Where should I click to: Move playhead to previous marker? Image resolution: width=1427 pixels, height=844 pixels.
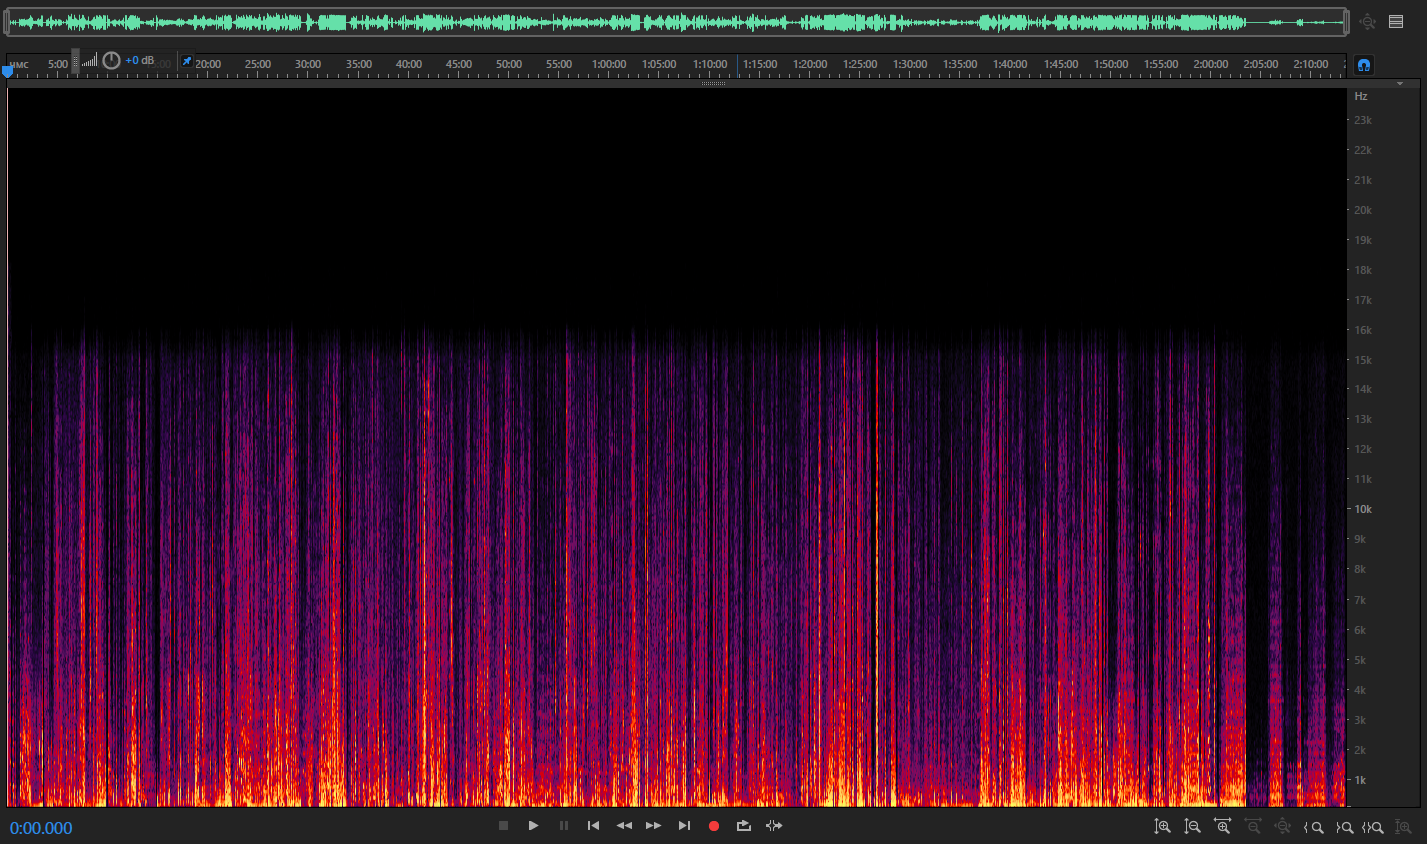point(593,826)
